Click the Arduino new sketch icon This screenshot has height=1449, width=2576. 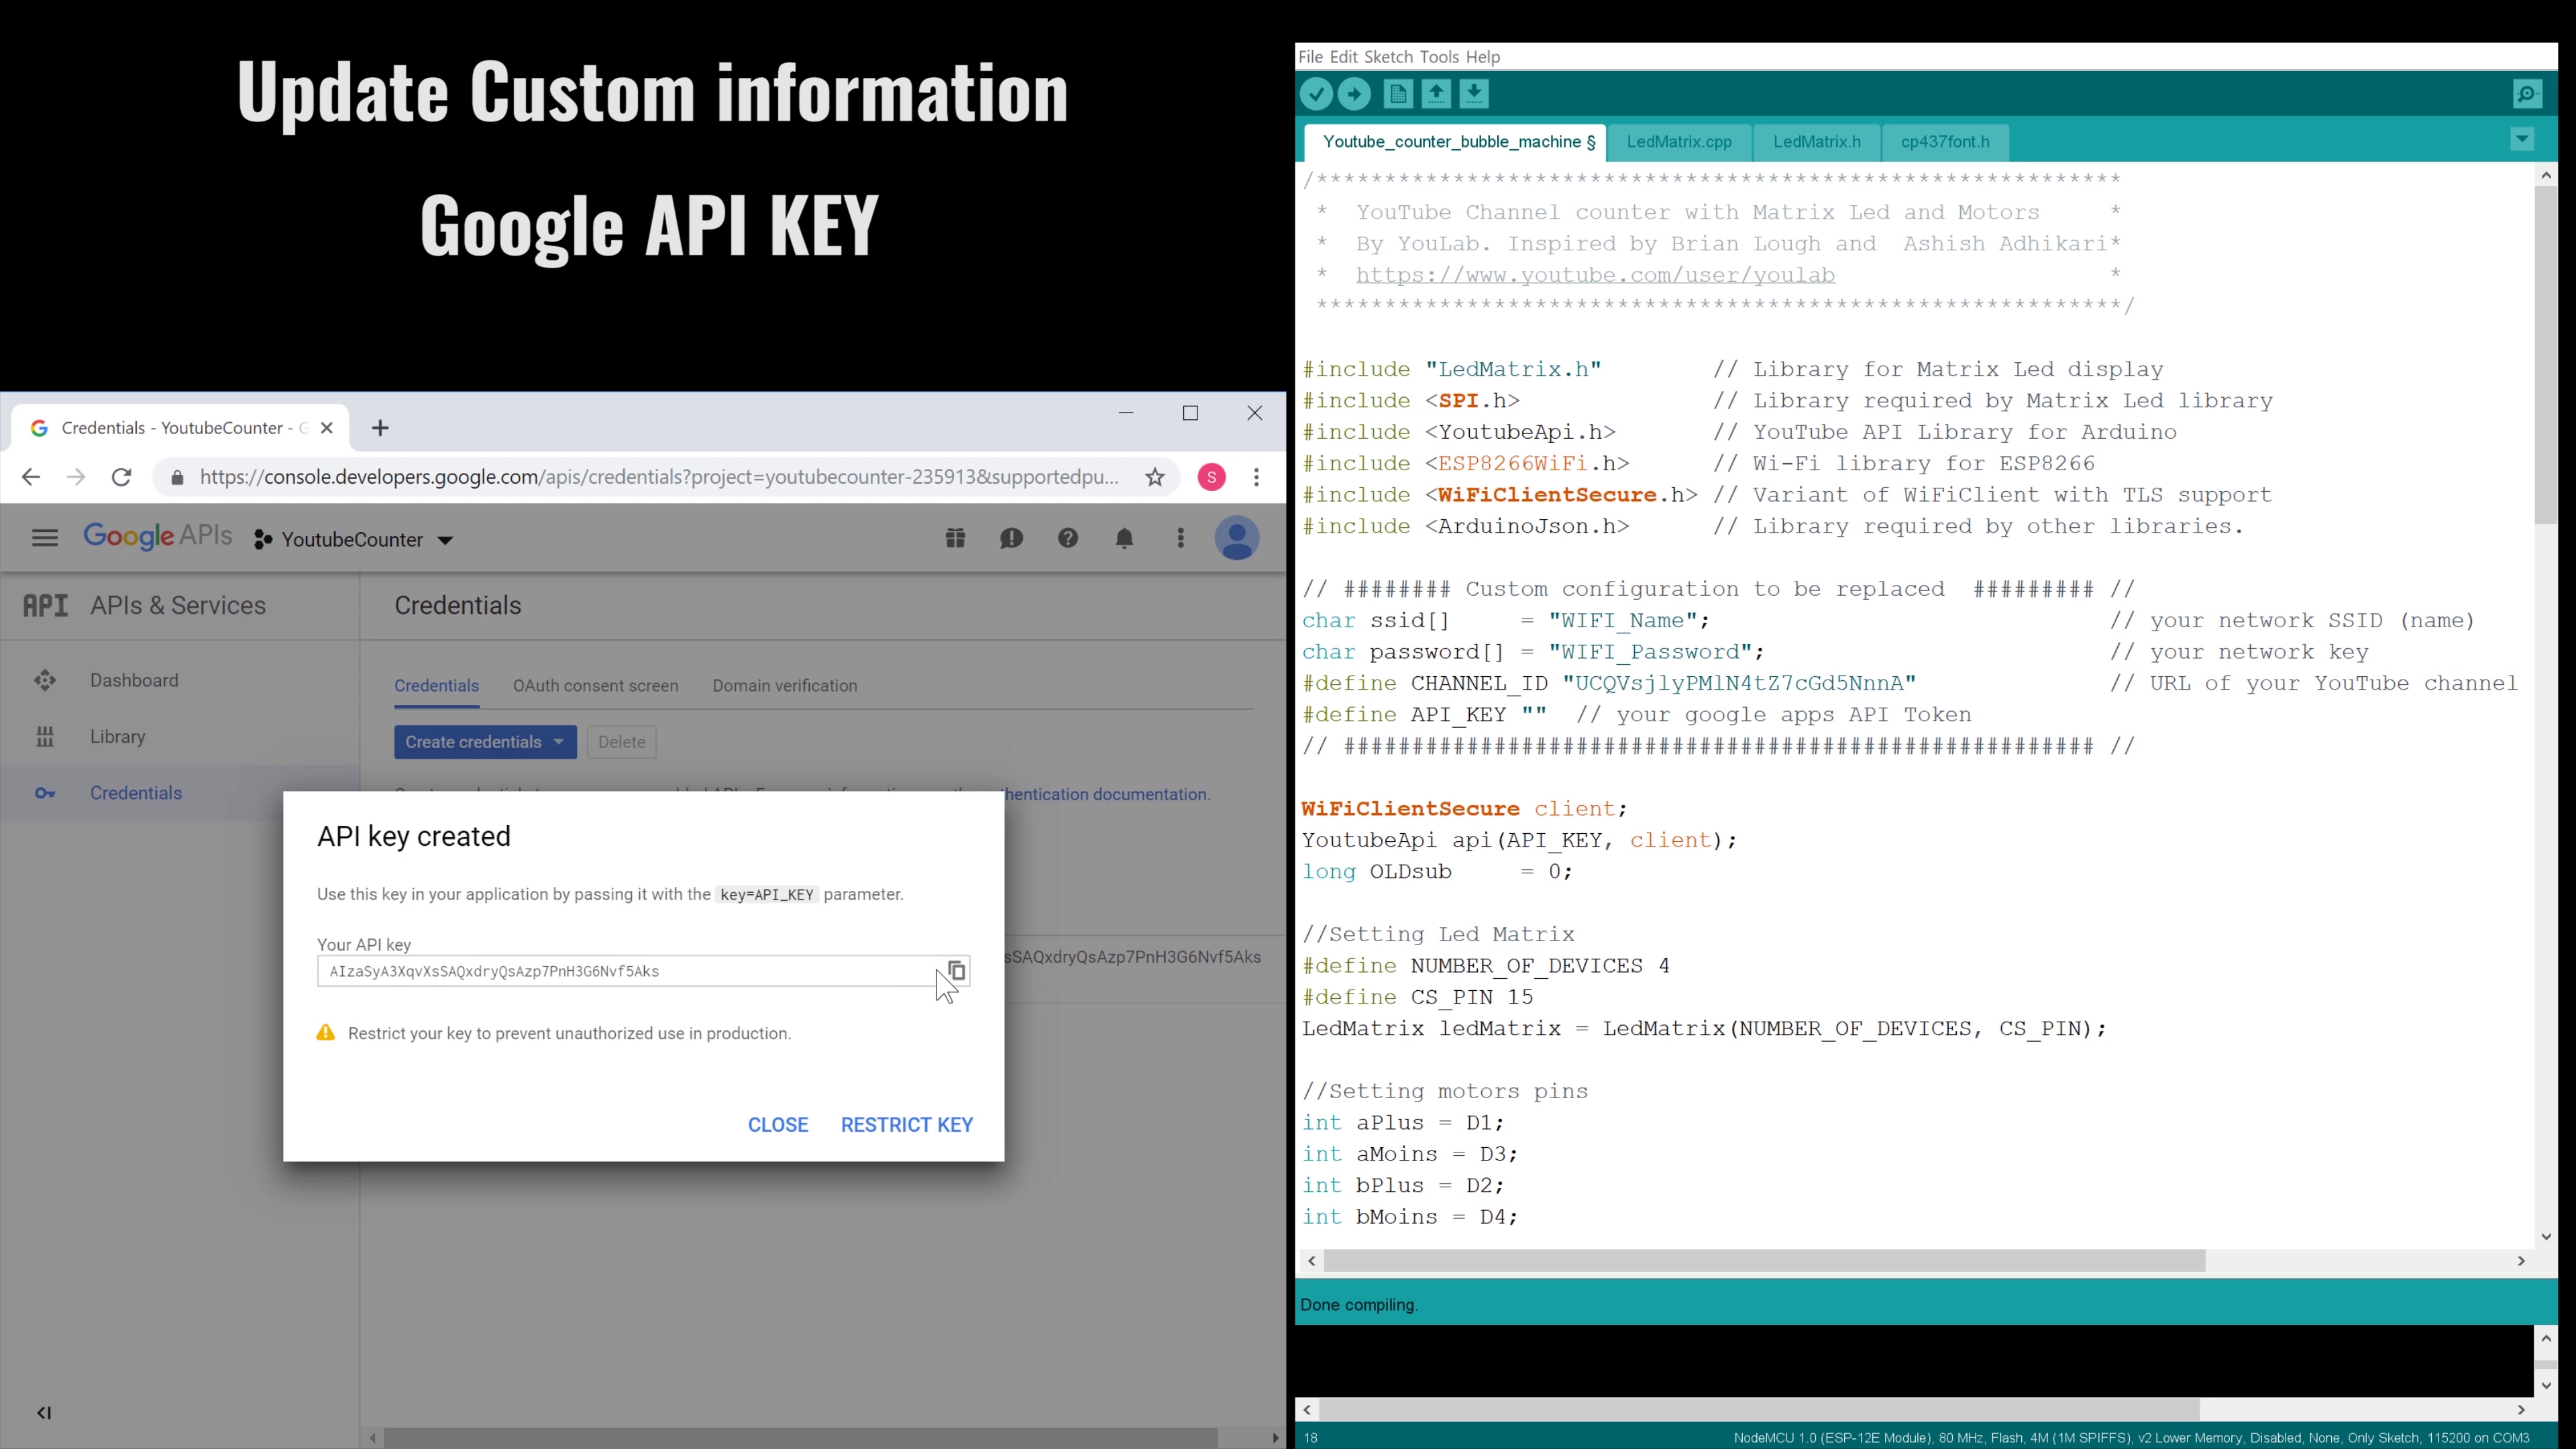coord(1398,94)
